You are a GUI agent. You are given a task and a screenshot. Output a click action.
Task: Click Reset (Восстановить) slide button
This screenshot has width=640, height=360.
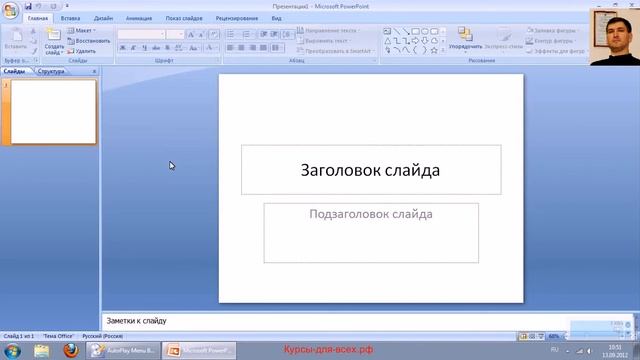tap(89, 41)
